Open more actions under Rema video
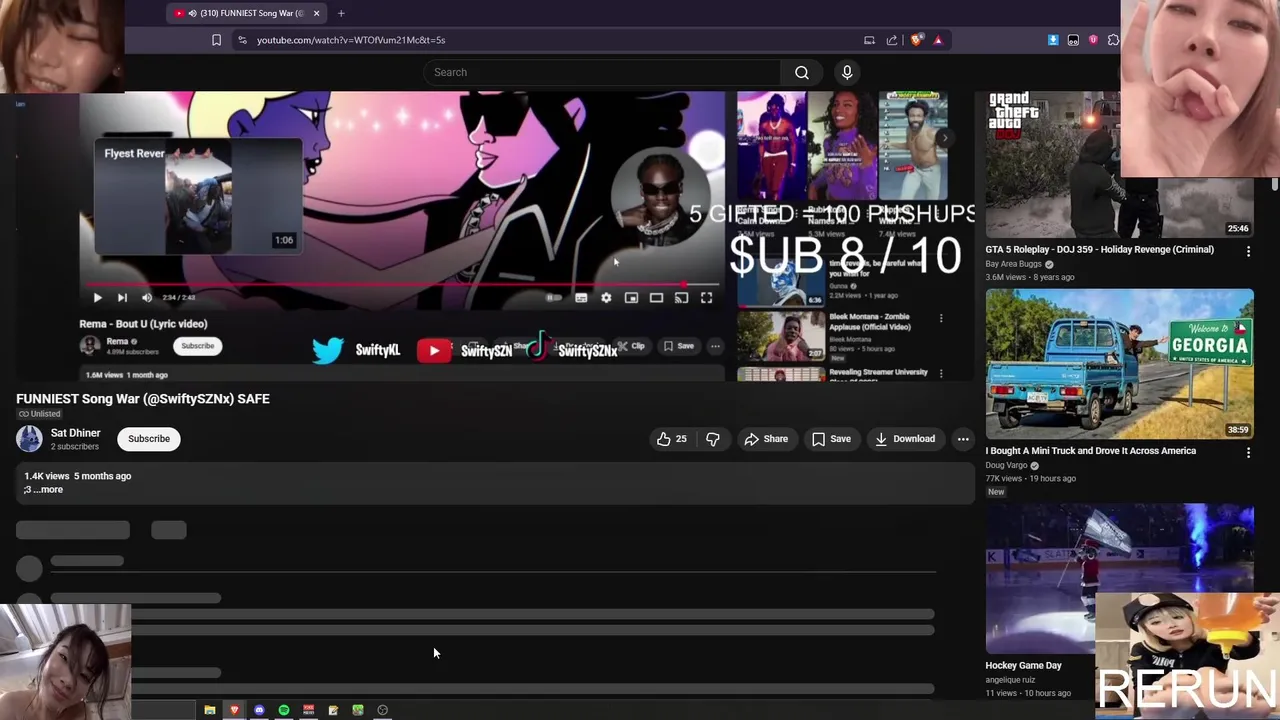The image size is (1280, 720). tap(715, 346)
